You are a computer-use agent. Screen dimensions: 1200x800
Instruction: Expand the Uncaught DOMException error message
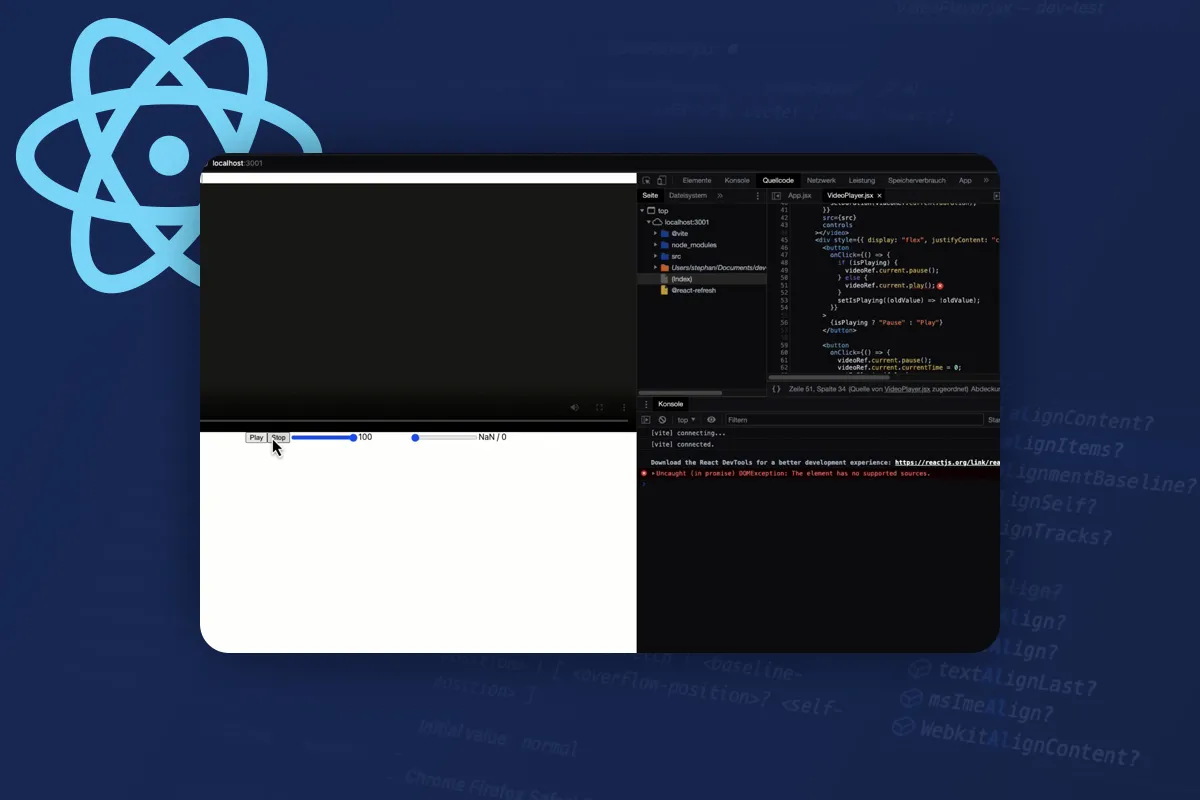pyautogui.click(x=655, y=473)
